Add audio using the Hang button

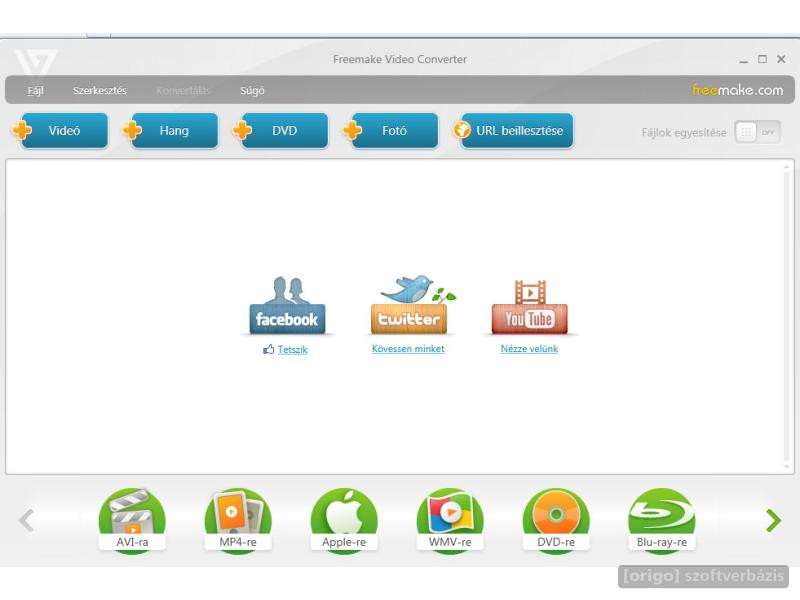(x=170, y=131)
